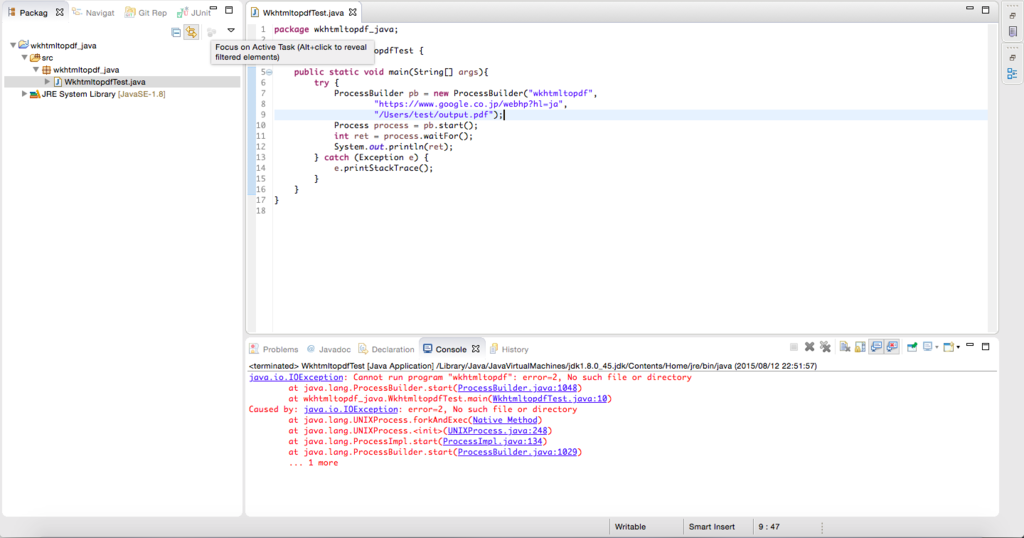Open the ProcessBuilder.java:1029 stack trace link

pos(517,452)
